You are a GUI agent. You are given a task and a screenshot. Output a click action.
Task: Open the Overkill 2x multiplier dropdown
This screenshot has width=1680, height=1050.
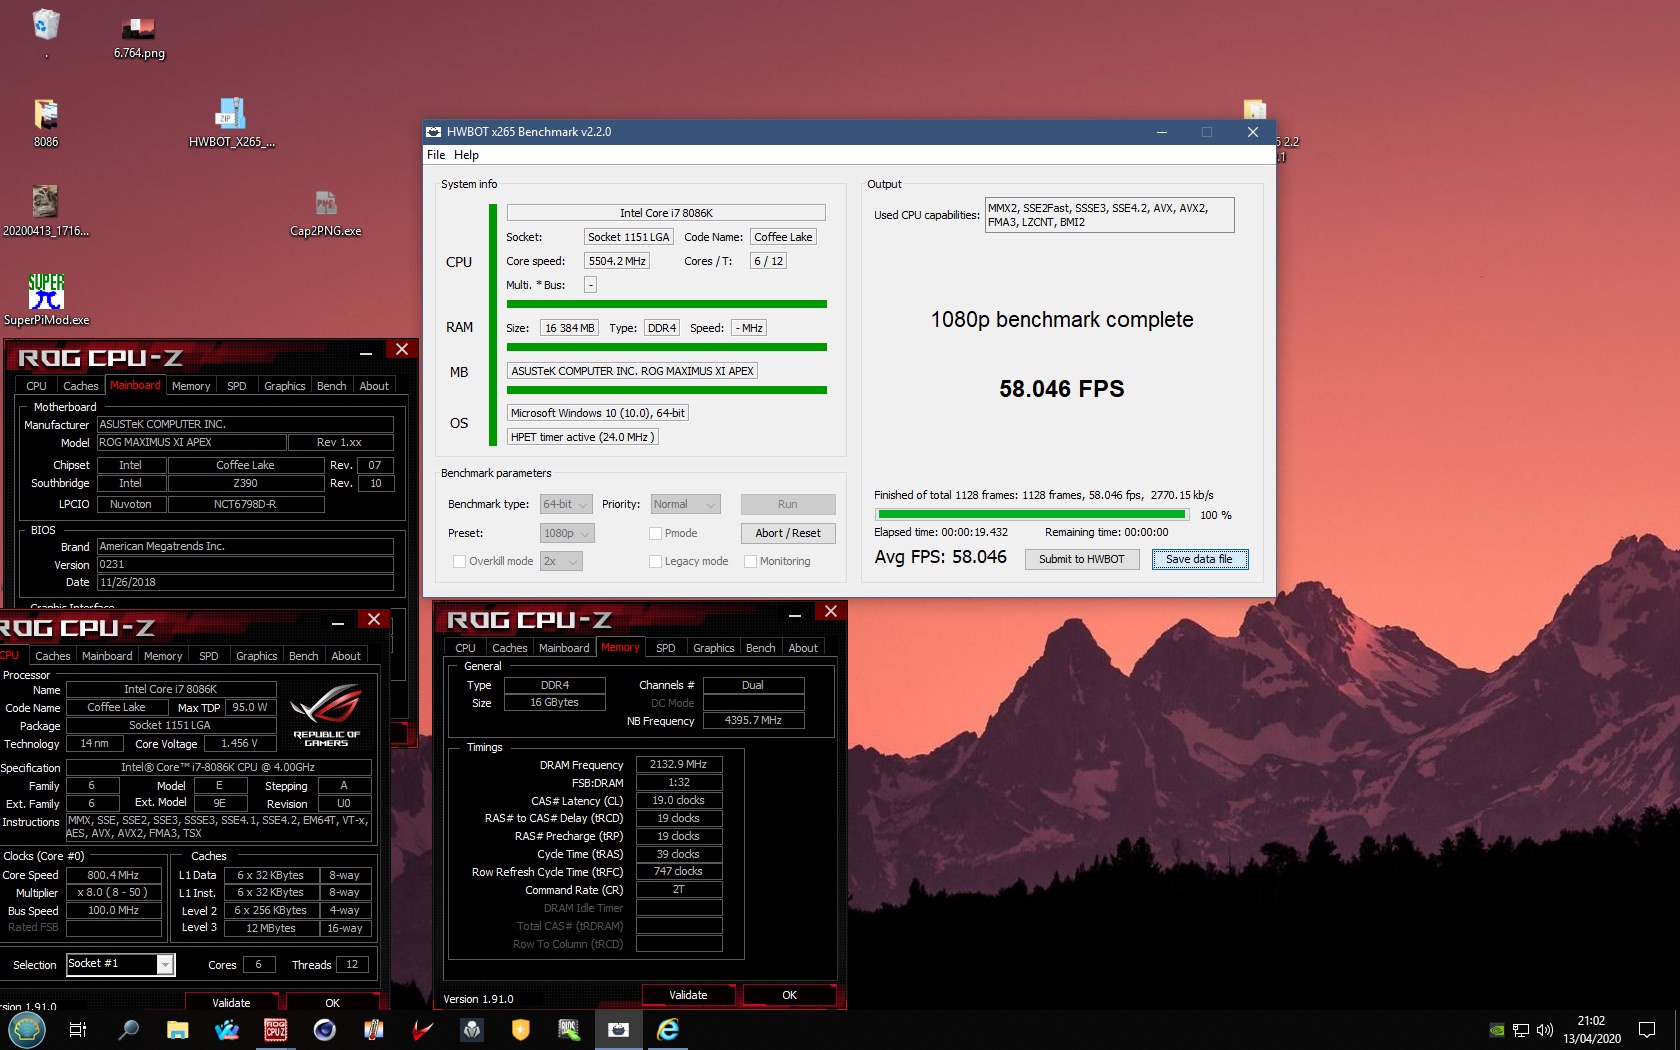(x=561, y=562)
